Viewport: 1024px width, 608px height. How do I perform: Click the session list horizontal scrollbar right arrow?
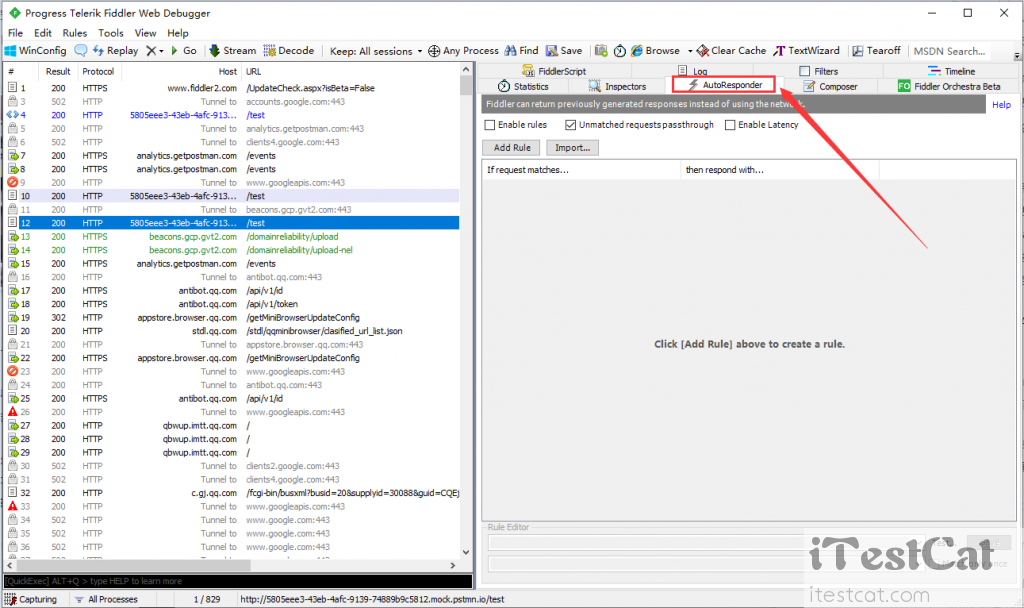point(453,566)
